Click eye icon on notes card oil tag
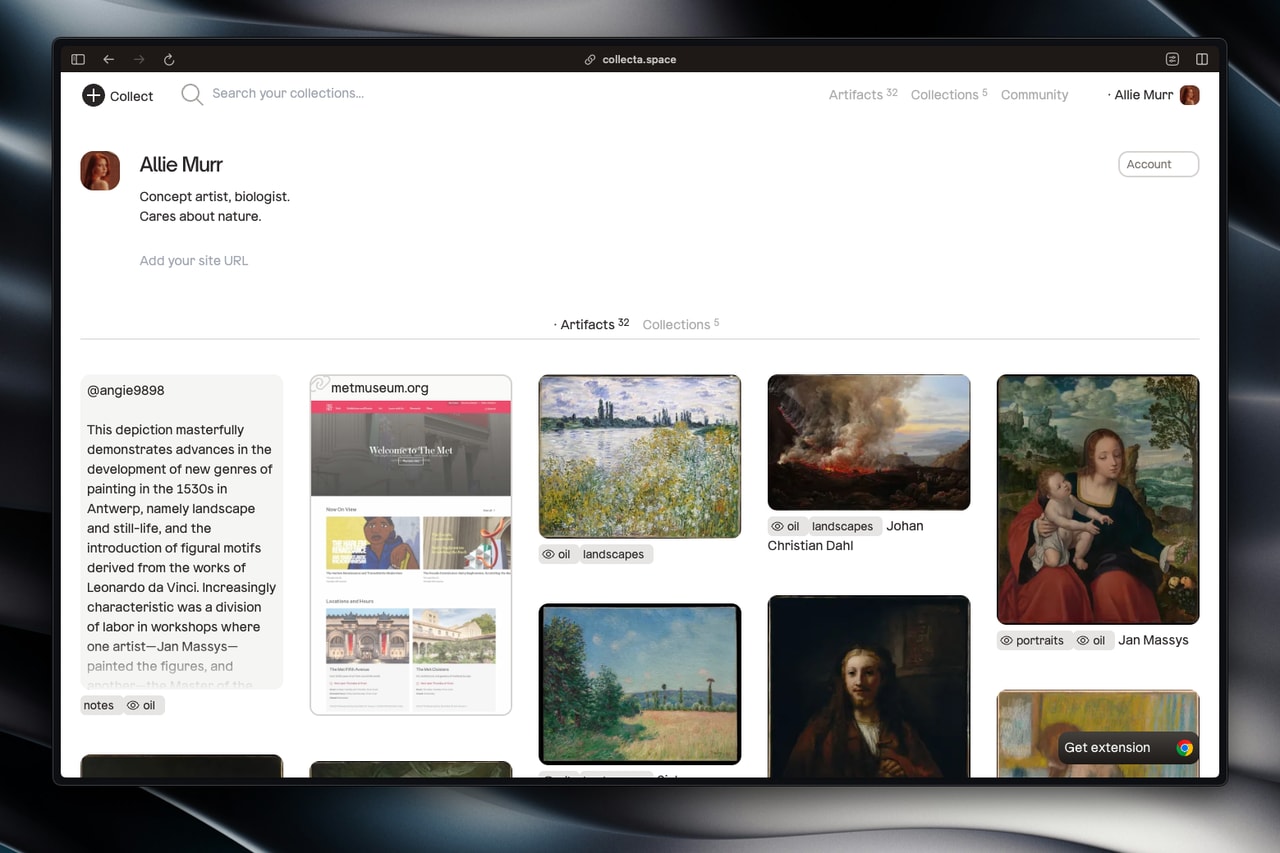1280x853 pixels. coord(133,706)
